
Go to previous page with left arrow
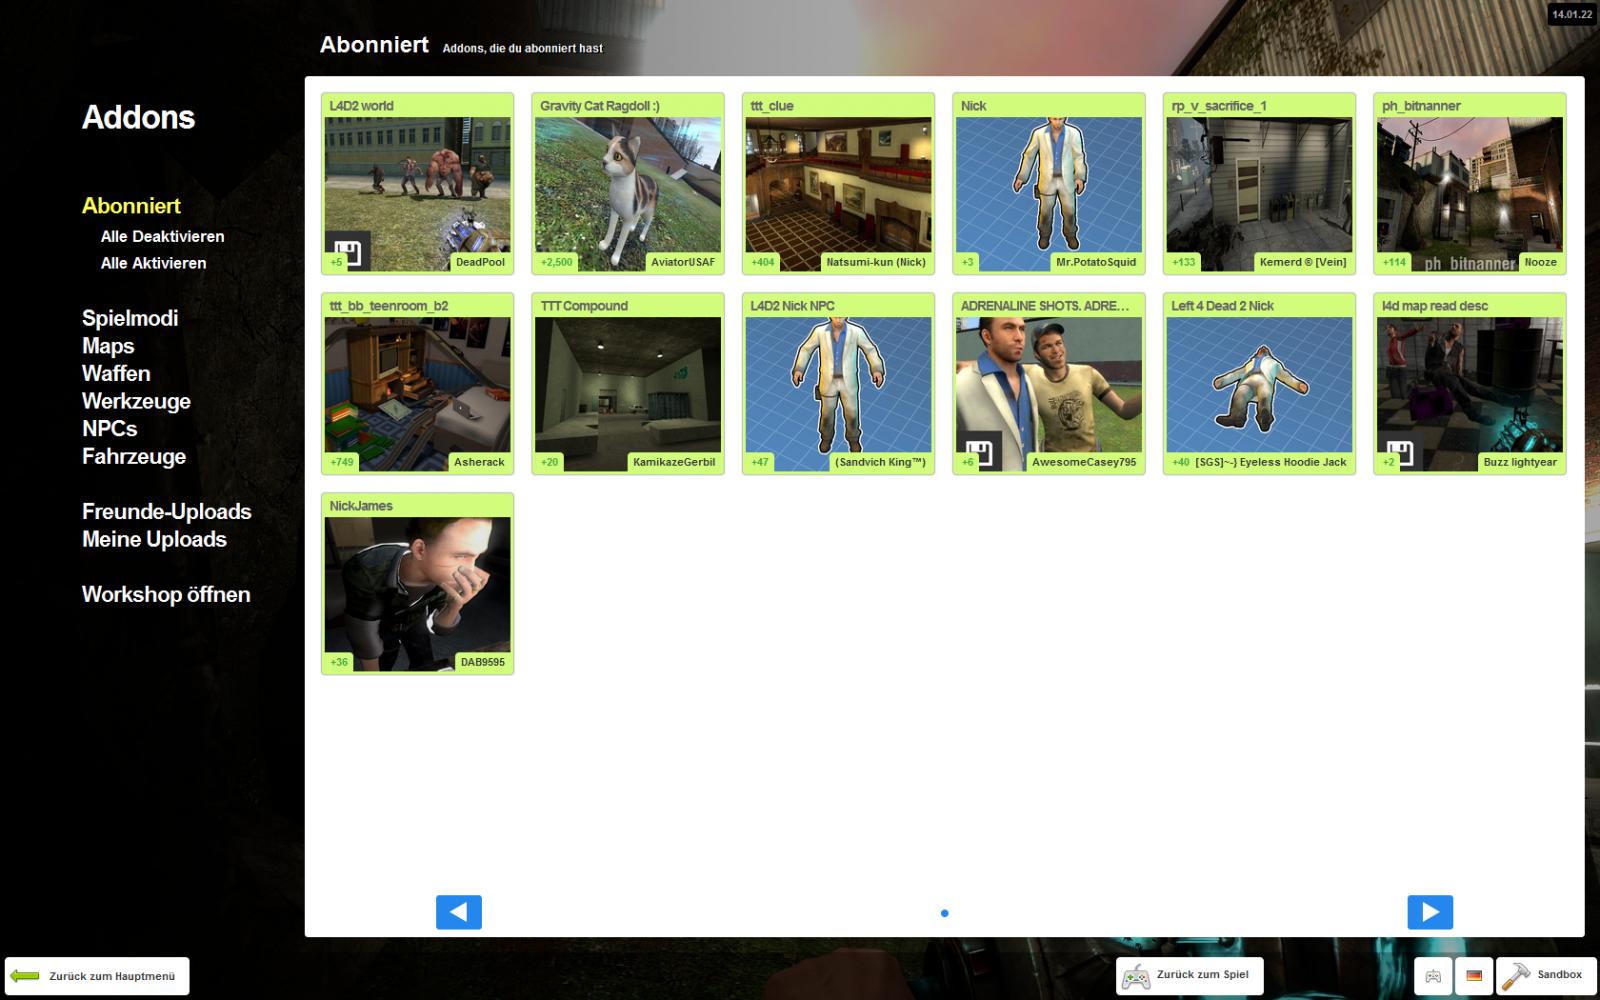(459, 912)
